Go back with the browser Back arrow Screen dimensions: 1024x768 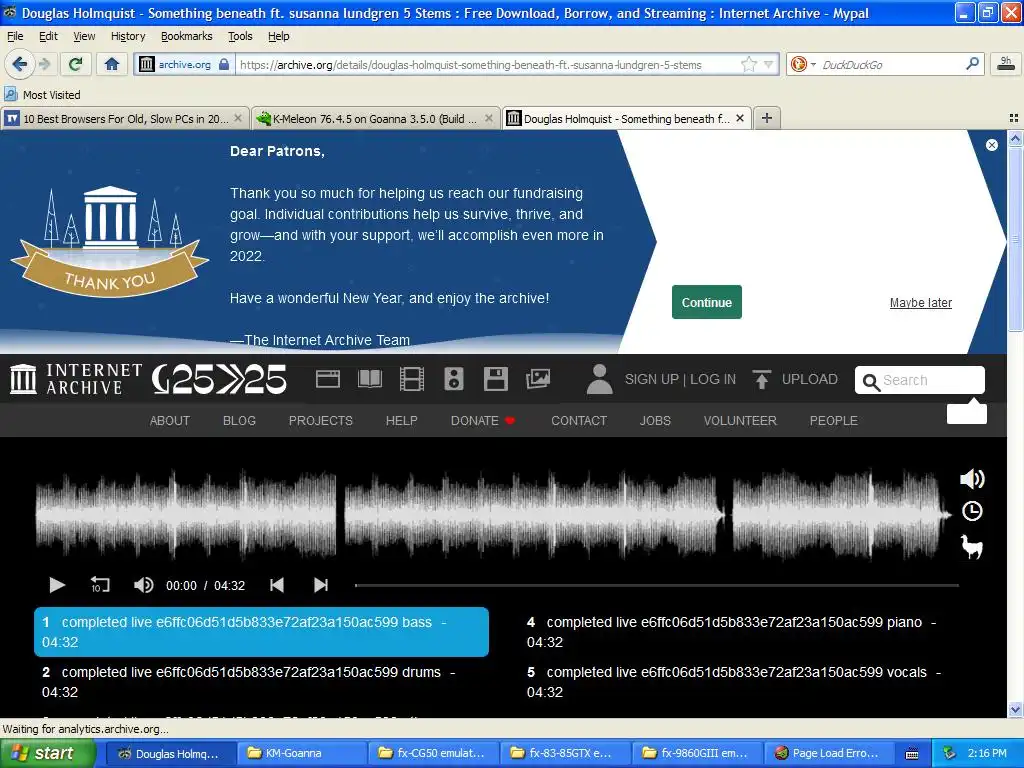(19, 64)
